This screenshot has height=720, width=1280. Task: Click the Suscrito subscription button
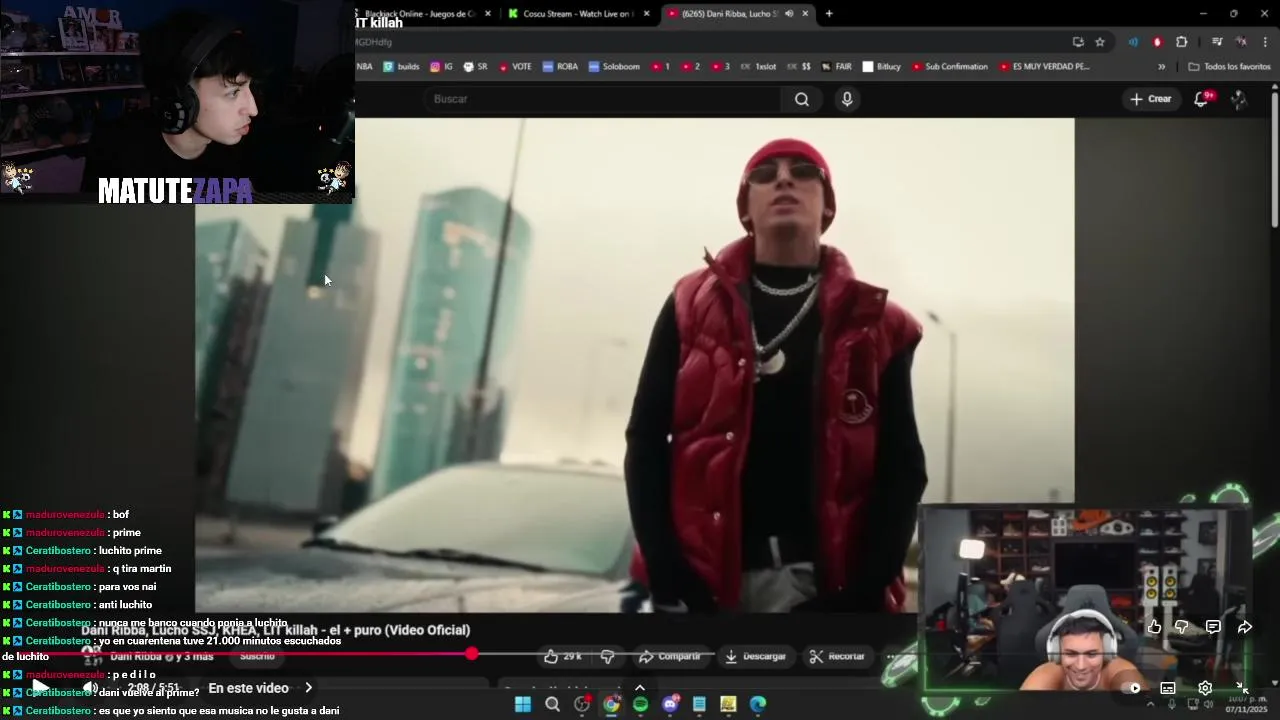coord(257,656)
